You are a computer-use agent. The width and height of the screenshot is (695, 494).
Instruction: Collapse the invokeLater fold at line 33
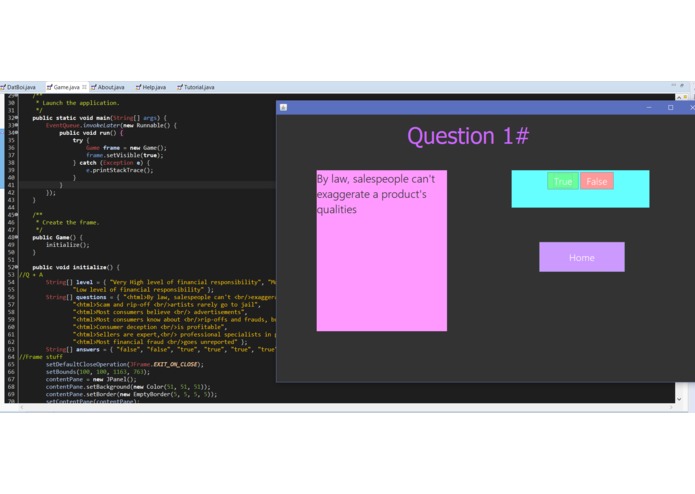pos(16,125)
